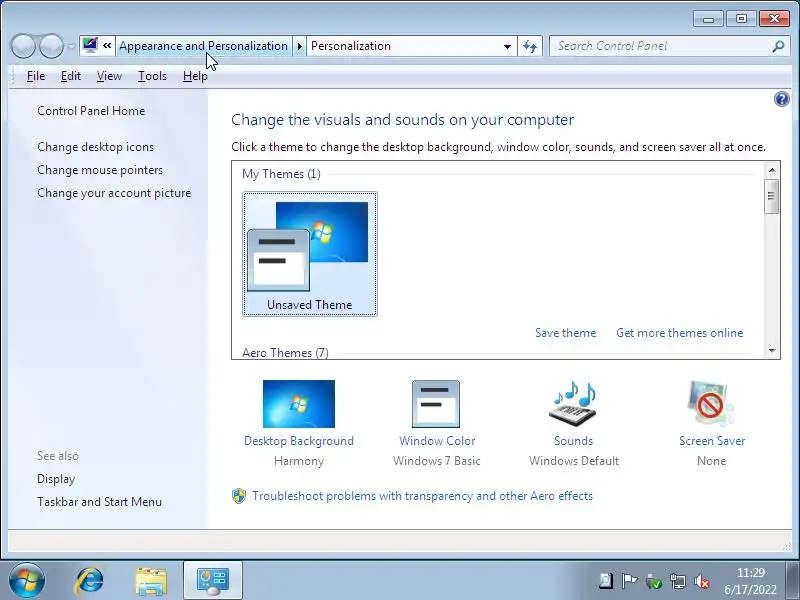Click the Control Panel icon in address bar
The height and width of the screenshot is (600, 800).
coord(90,46)
